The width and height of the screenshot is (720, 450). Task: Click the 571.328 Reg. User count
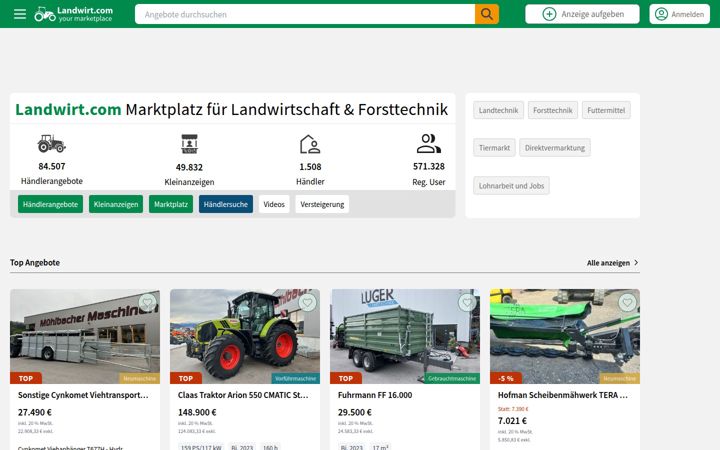pyautogui.click(x=429, y=166)
